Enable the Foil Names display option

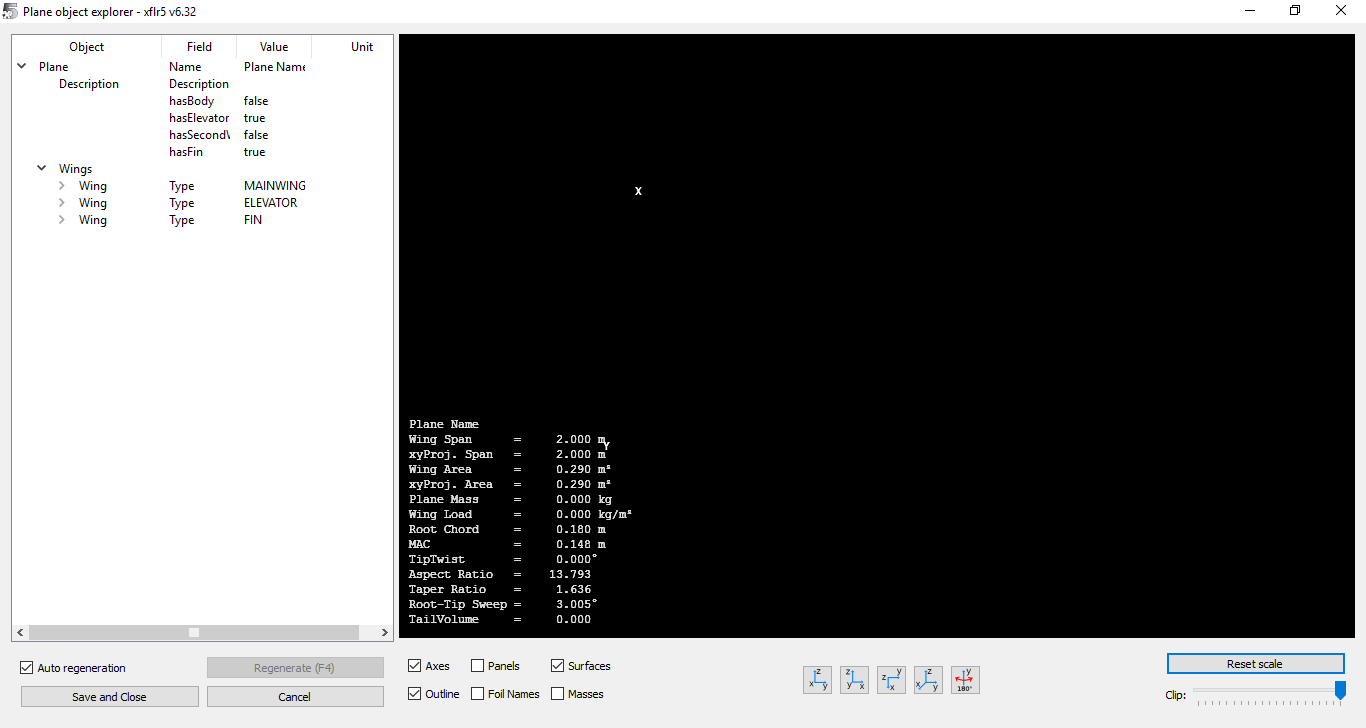pyautogui.click(x=478, y=694)
